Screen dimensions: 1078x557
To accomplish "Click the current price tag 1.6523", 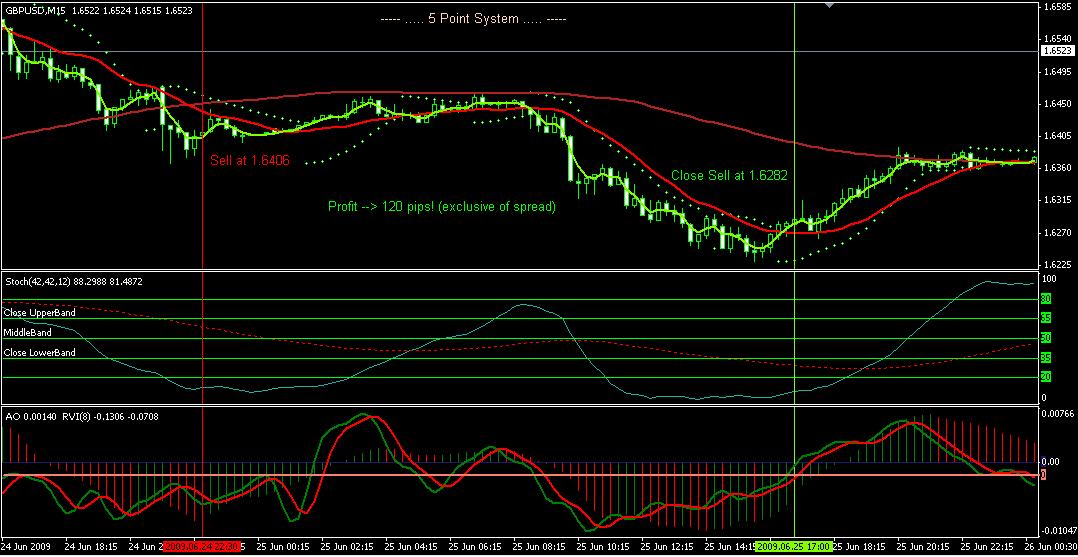I will pos(1058,51).
